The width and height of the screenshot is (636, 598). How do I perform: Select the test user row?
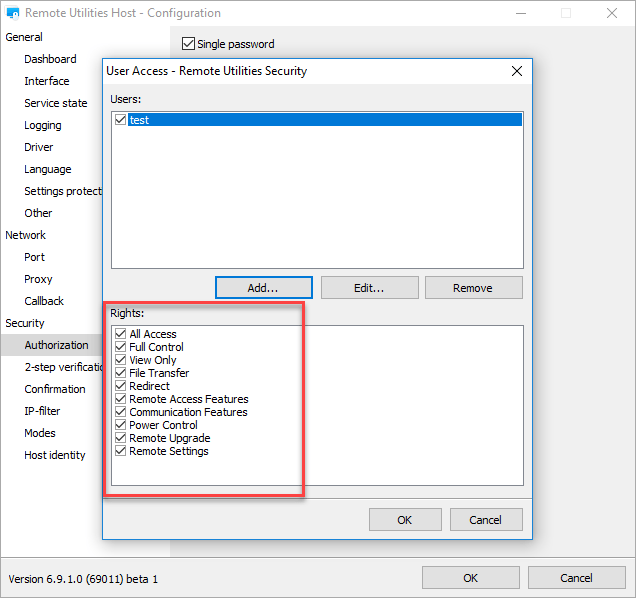[x=325, y=120]
